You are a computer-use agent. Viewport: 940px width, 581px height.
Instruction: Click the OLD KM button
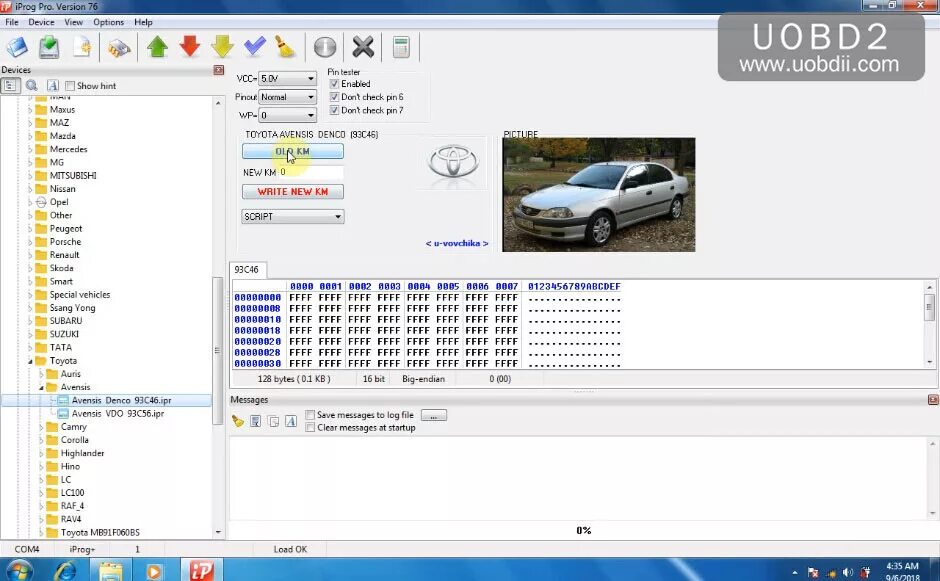coord(293,151)
